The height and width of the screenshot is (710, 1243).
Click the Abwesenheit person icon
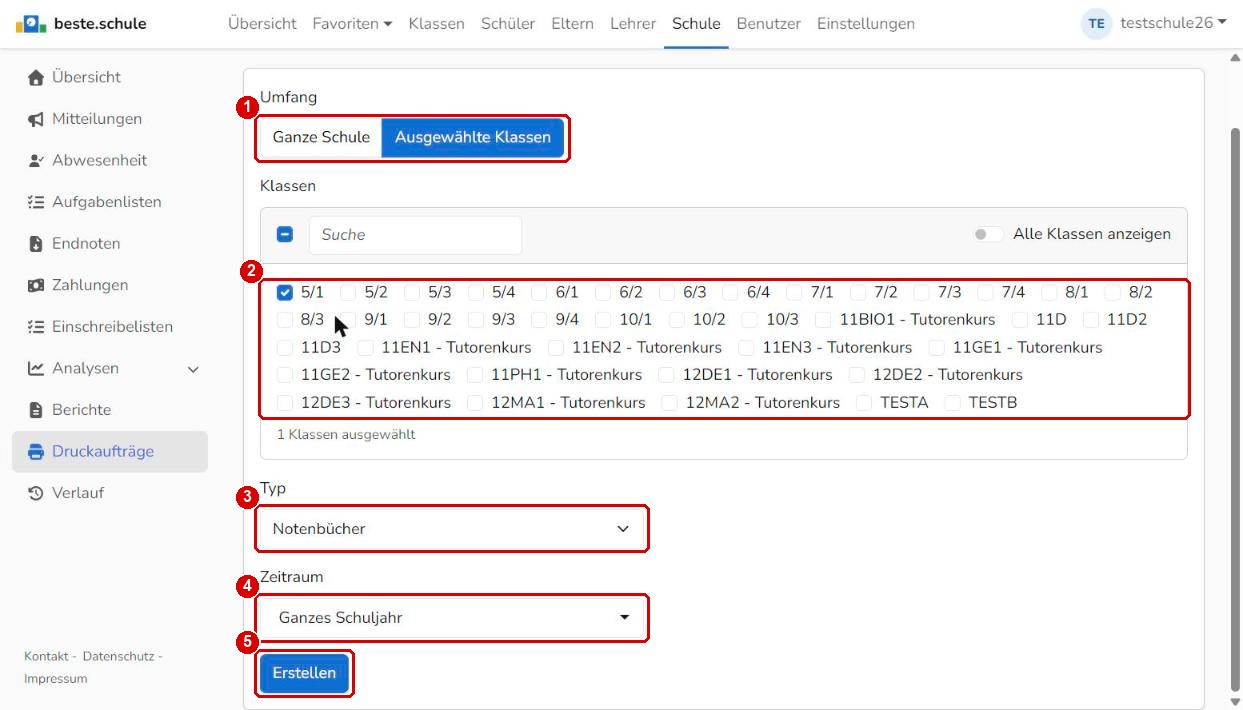tap(36, 160)
